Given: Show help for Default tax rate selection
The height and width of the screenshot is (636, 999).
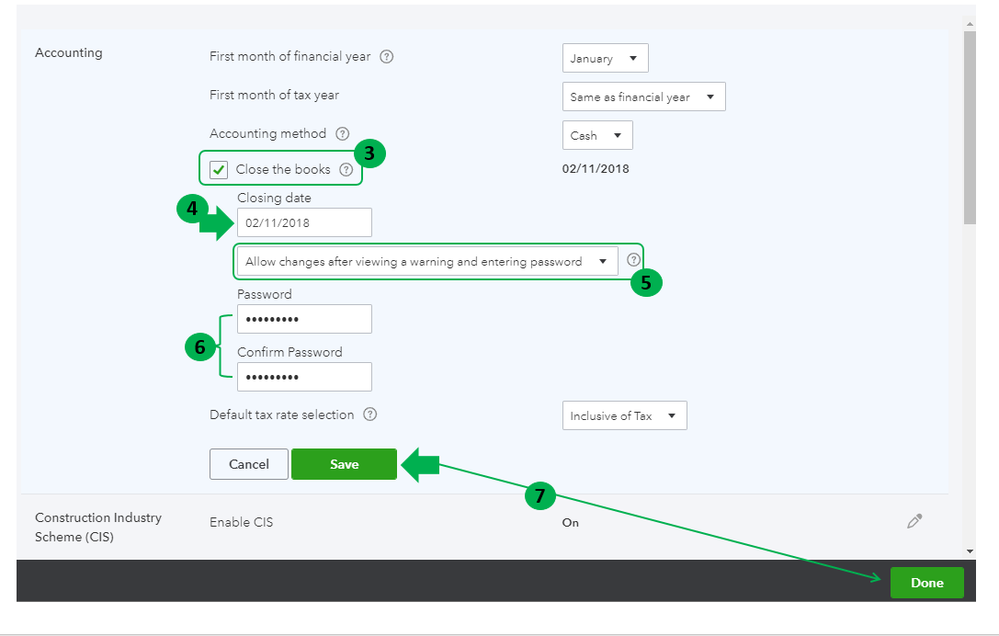Looking at the screenshot, I should 370,414.
